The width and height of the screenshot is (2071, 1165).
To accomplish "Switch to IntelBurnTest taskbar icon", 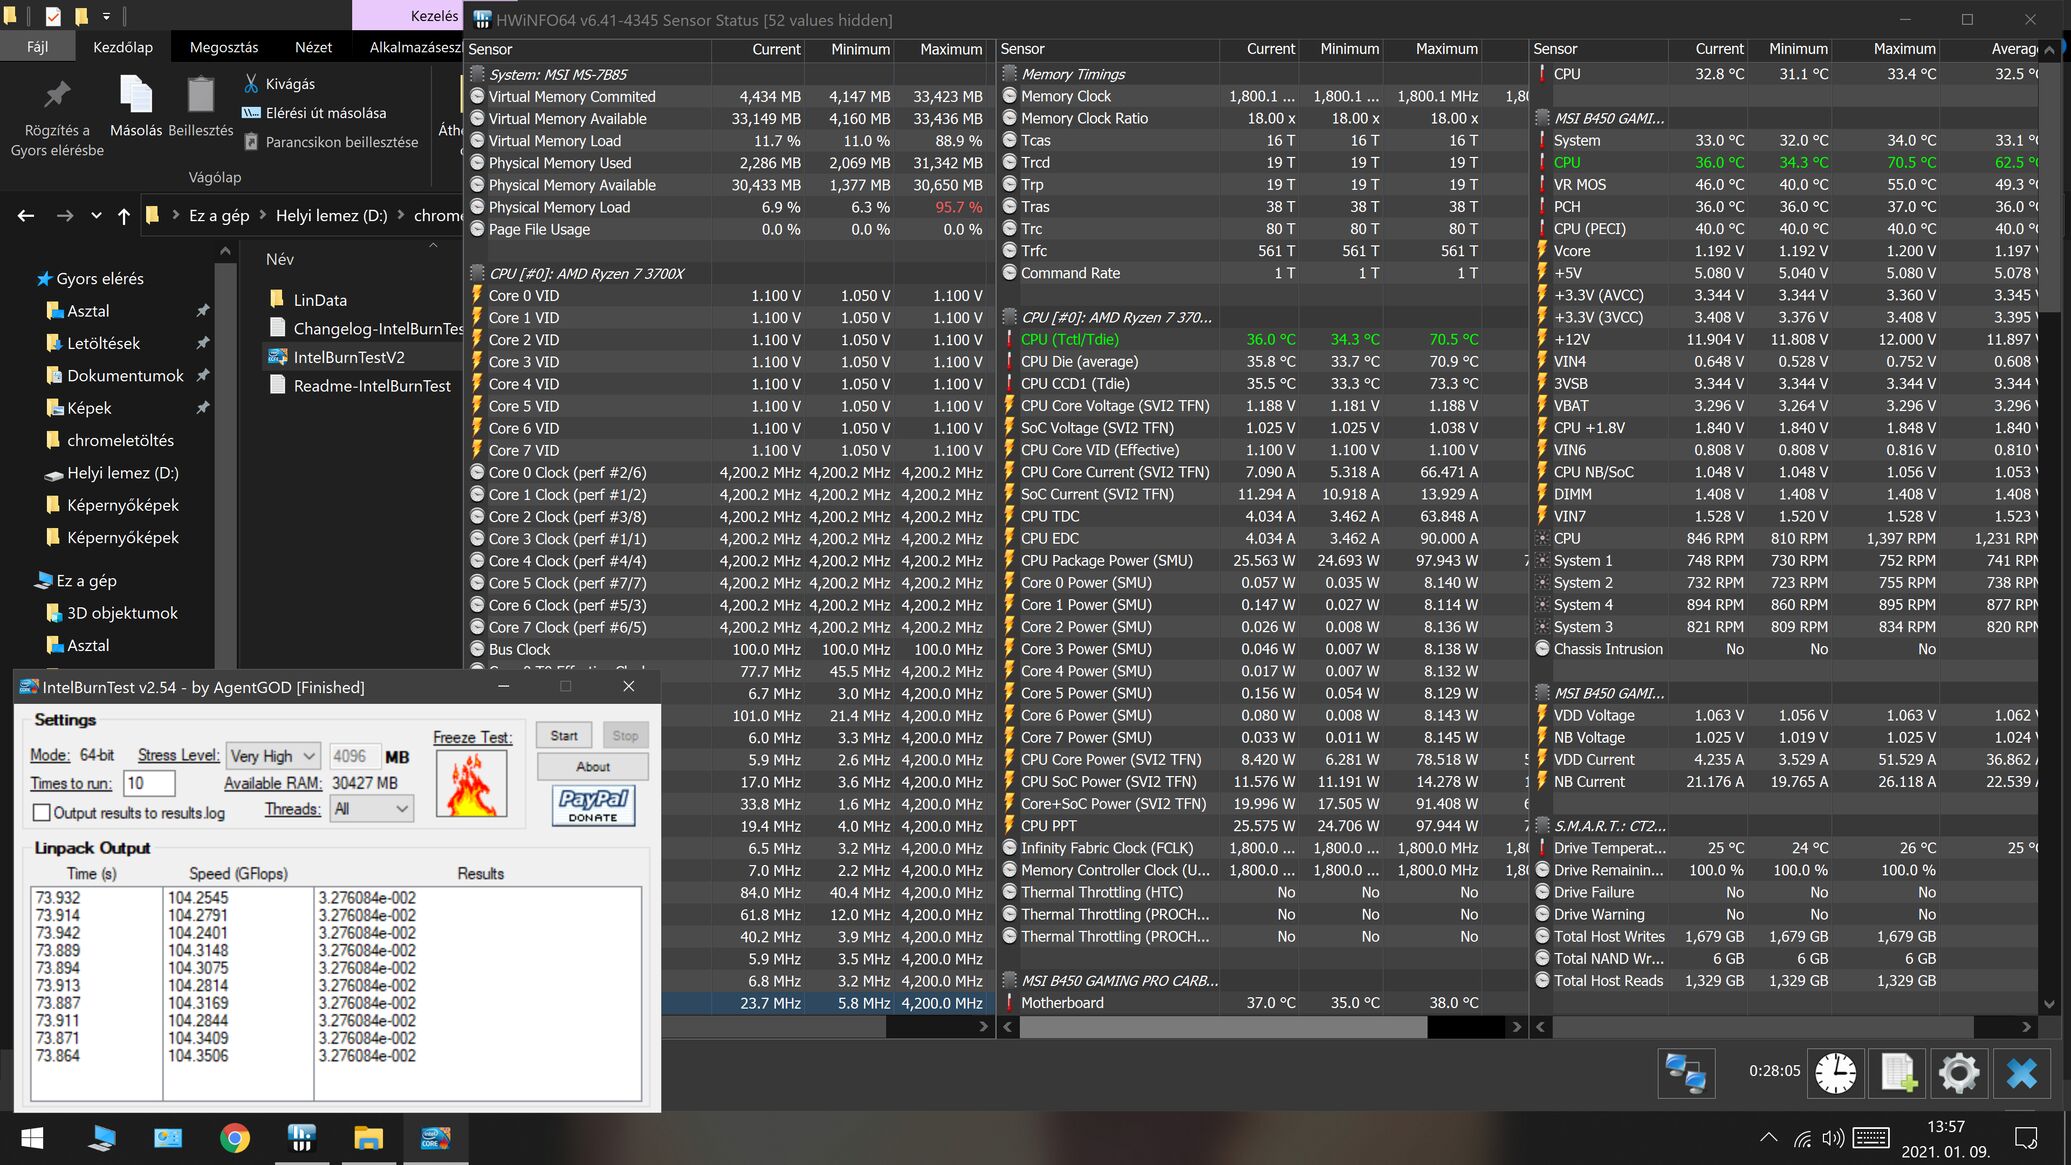I will tap(435, 1138).
